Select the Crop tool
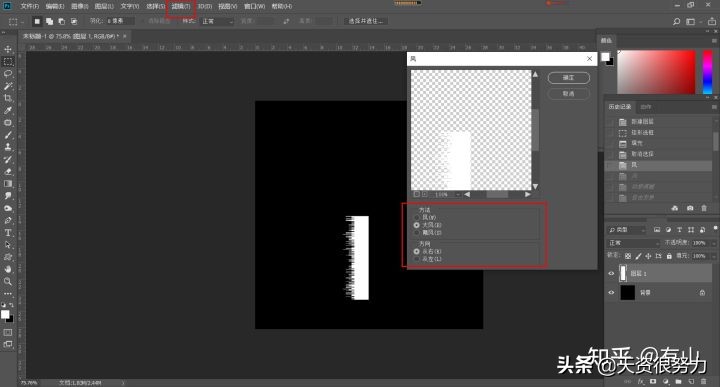Screen dimensions: 720x387 [8, 98]
